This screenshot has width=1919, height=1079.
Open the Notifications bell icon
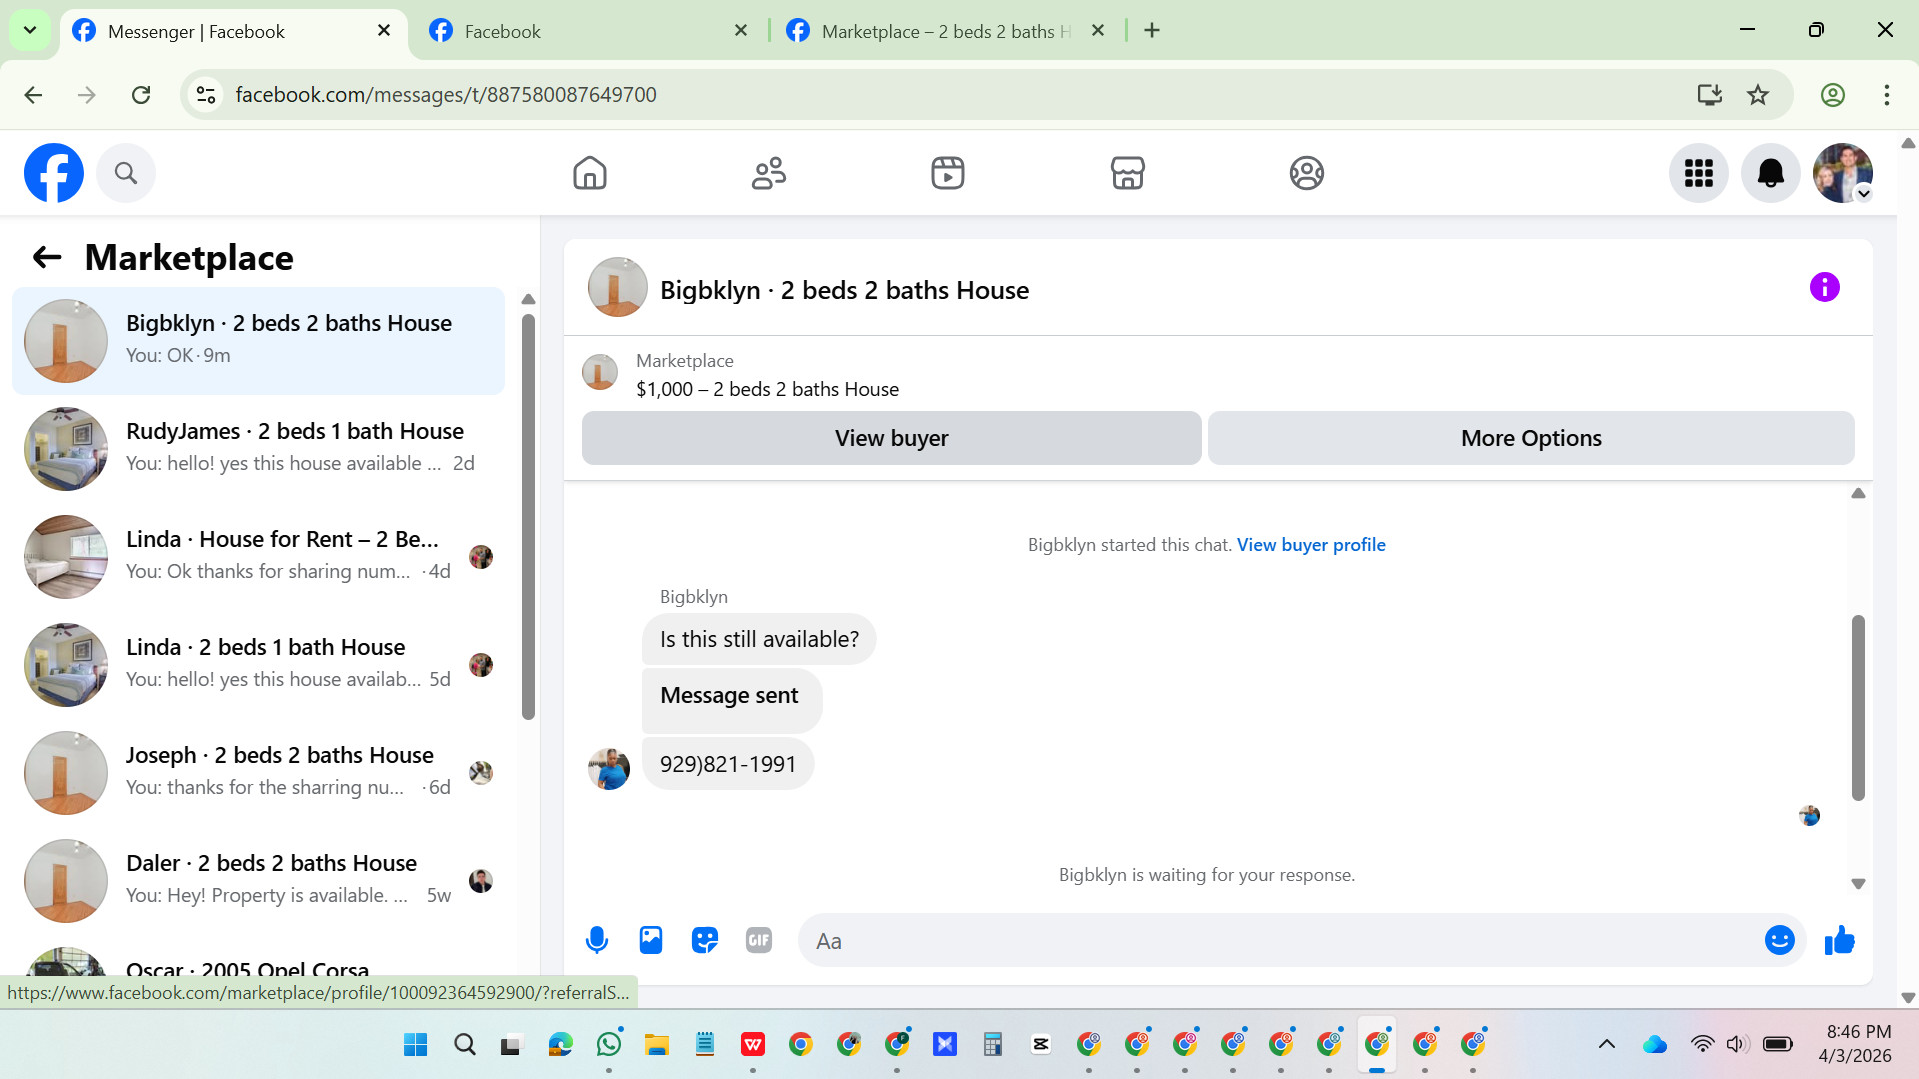coord(1771,173)
